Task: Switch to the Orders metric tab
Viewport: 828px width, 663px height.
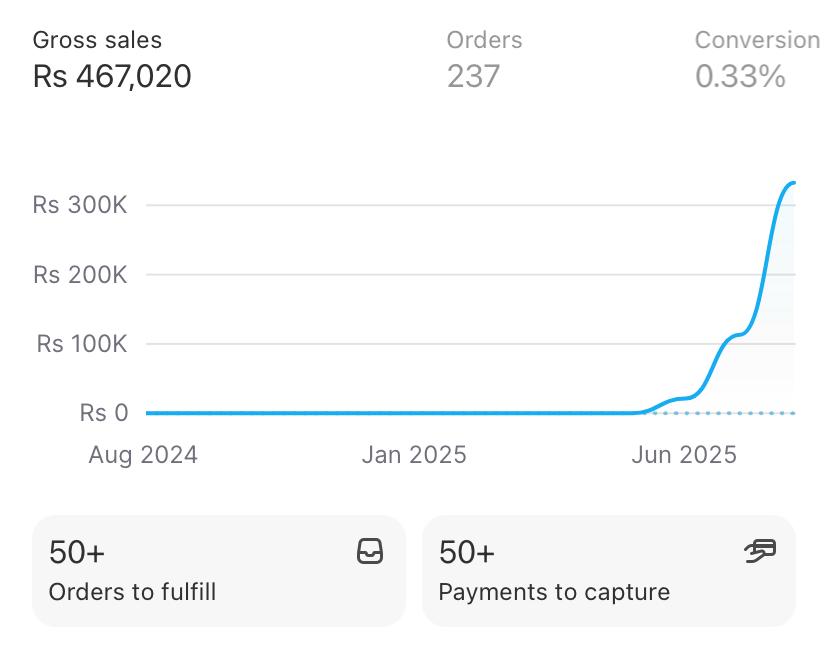Action: 484,41
